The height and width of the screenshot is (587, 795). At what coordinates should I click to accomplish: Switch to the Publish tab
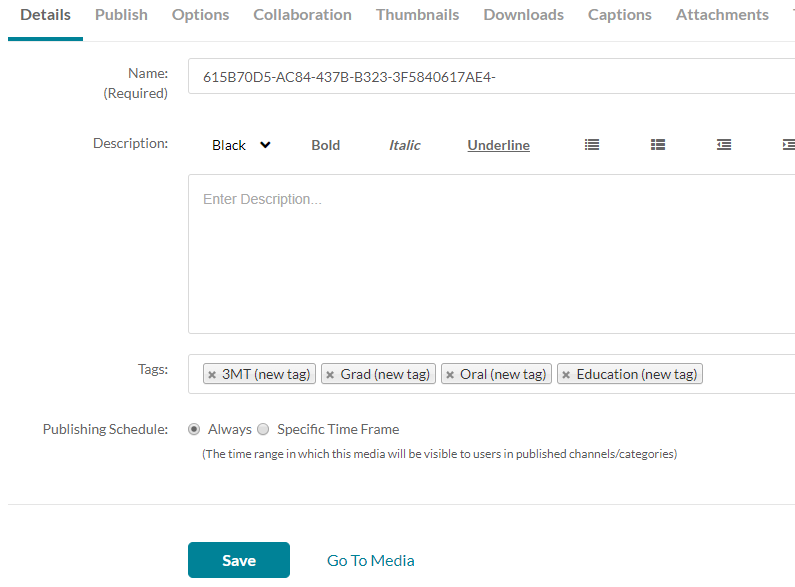(x=121, y=15)
